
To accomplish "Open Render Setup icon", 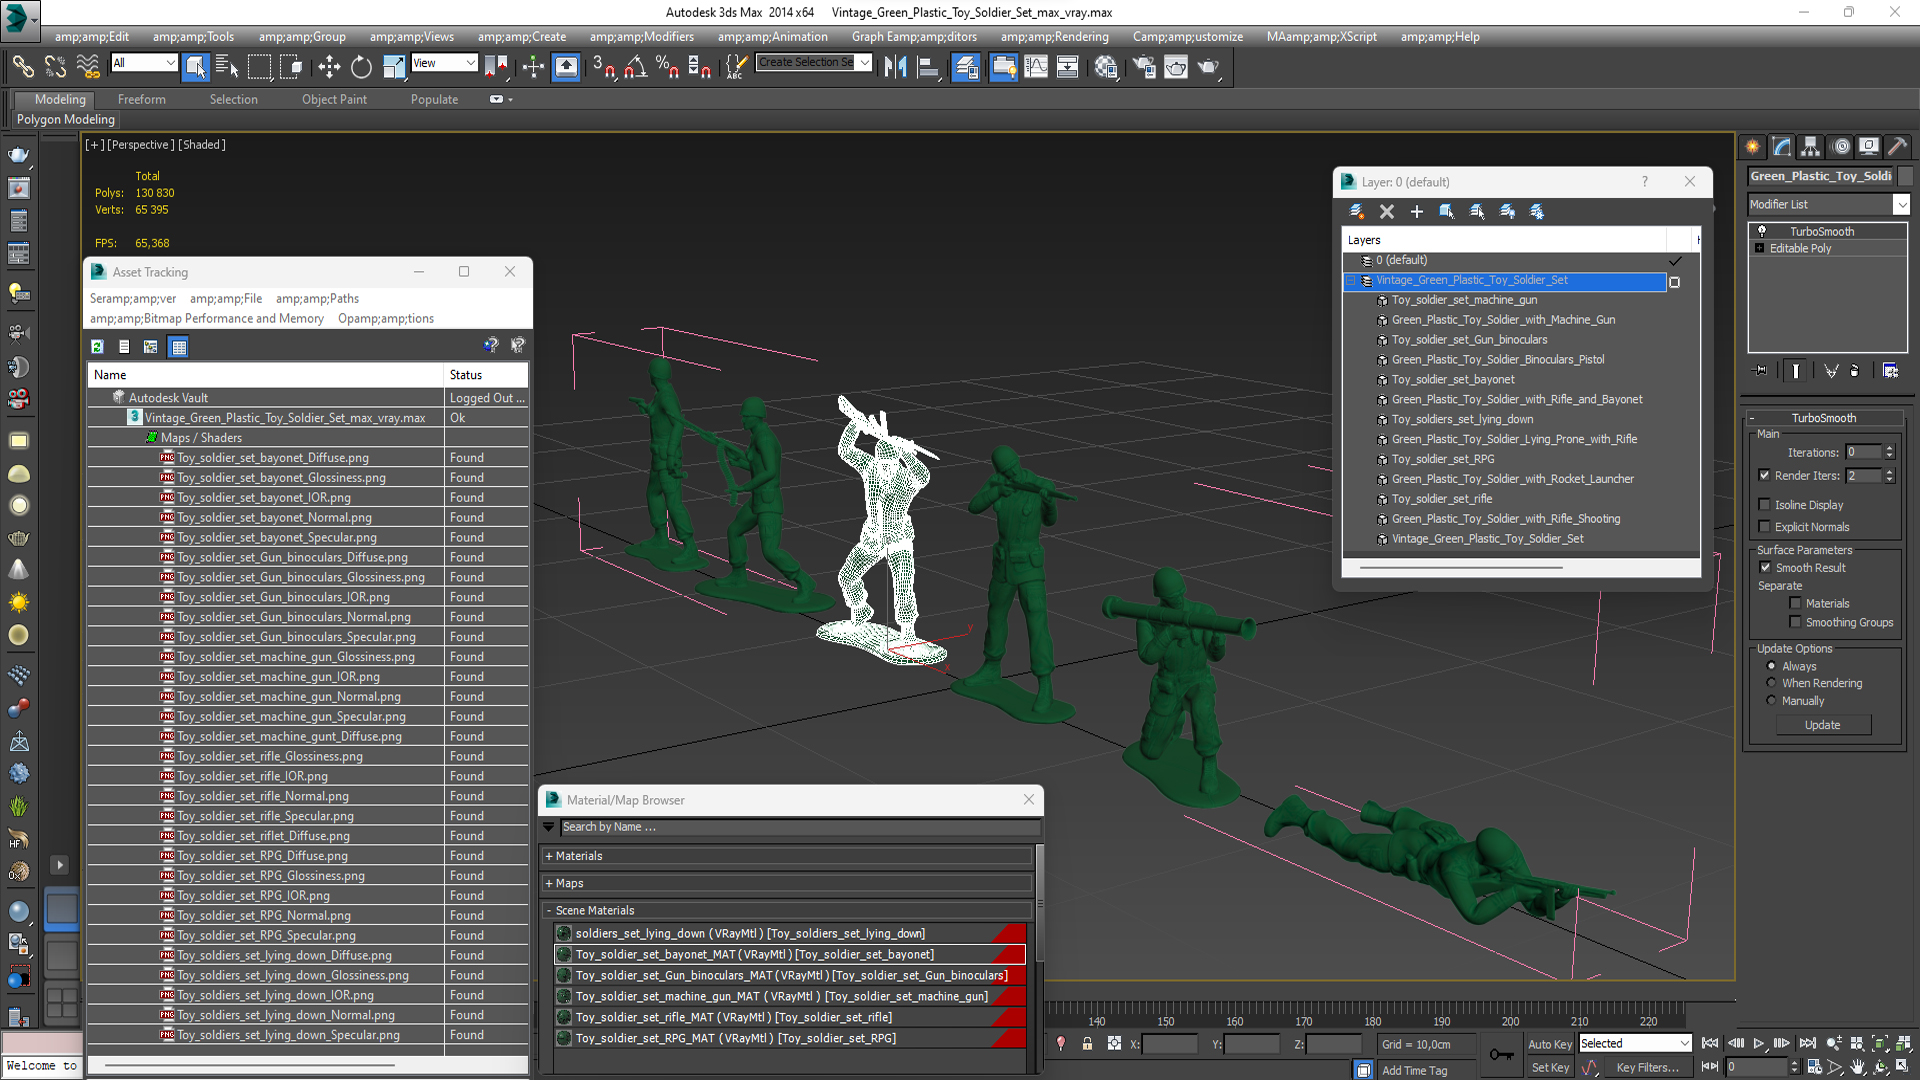I will pyautogui.click(x=1144, y=67).
